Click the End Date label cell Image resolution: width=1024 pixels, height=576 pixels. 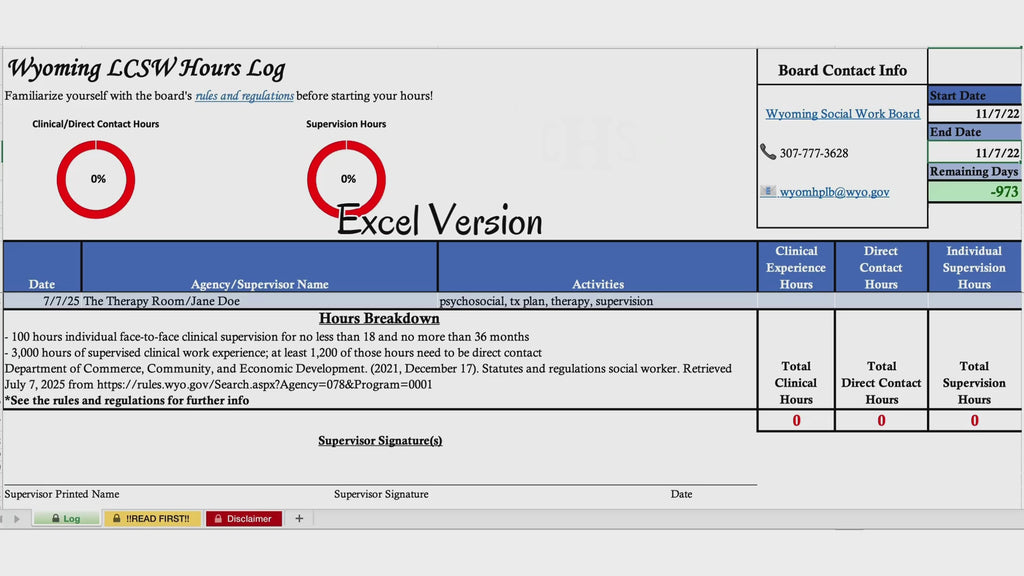coord(974,132)
